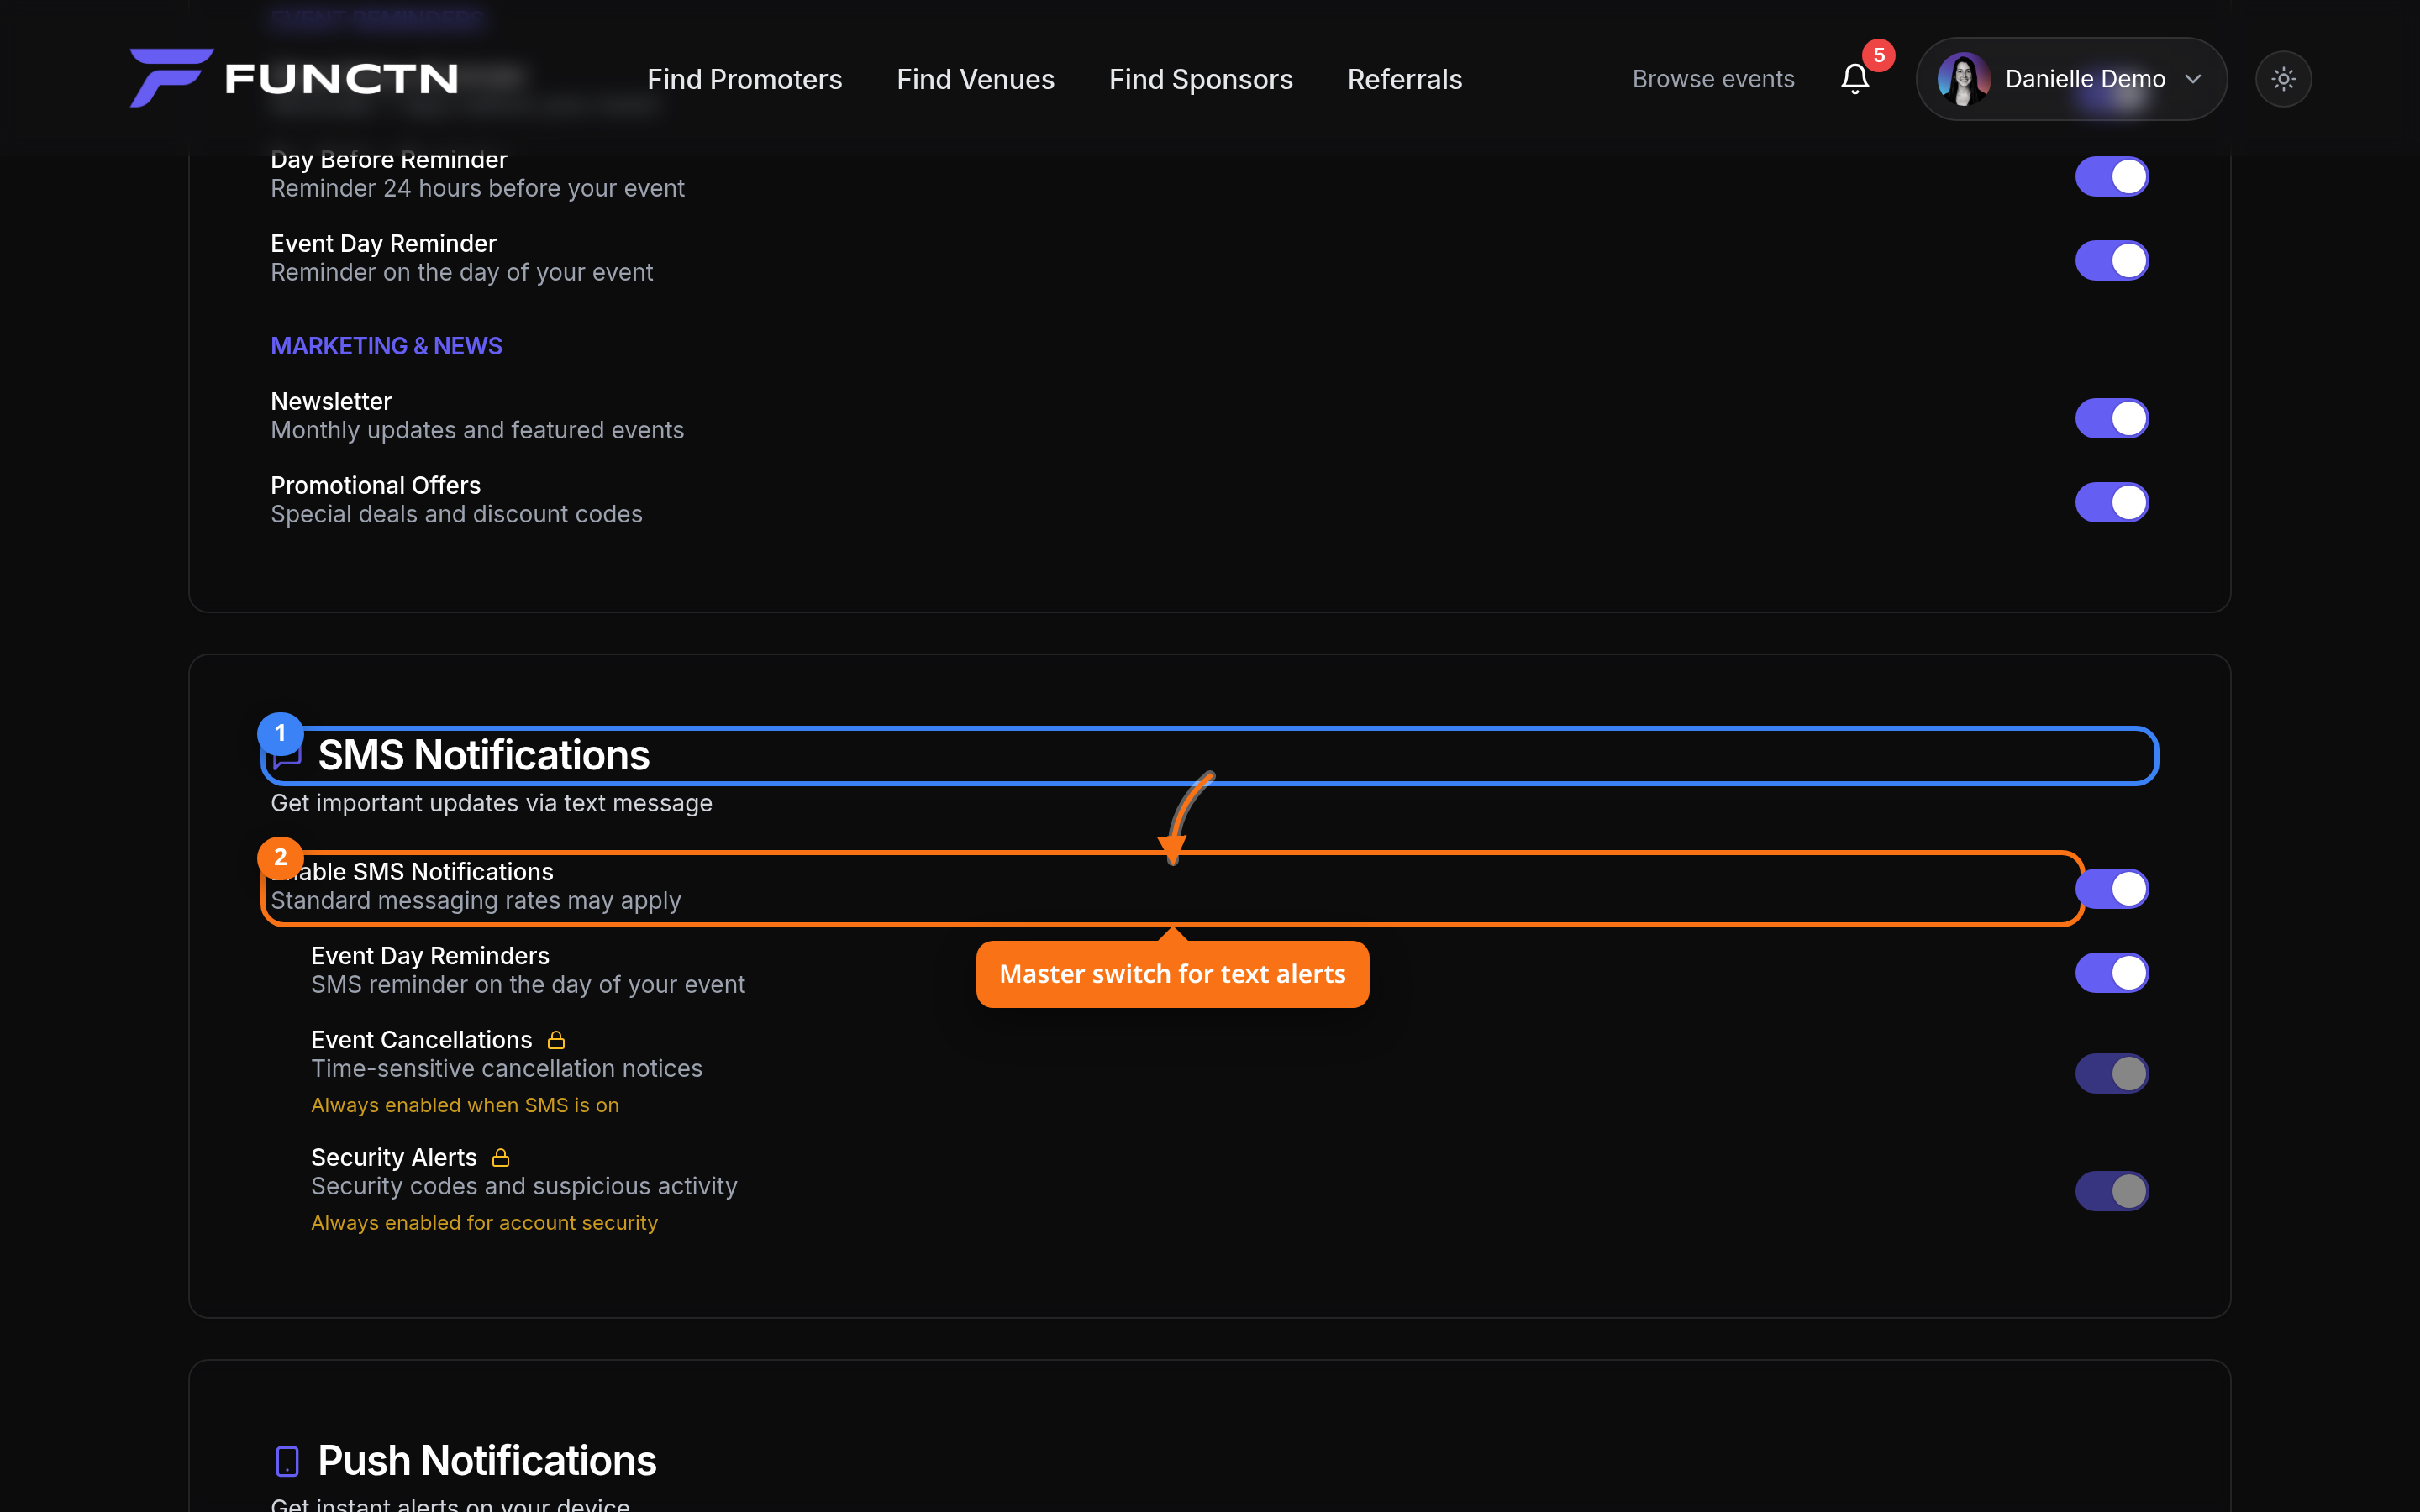The width and height of the screenshot is (2420, 1512).
Task: Click the Newsletter label
Action: [x=331, y=401]
